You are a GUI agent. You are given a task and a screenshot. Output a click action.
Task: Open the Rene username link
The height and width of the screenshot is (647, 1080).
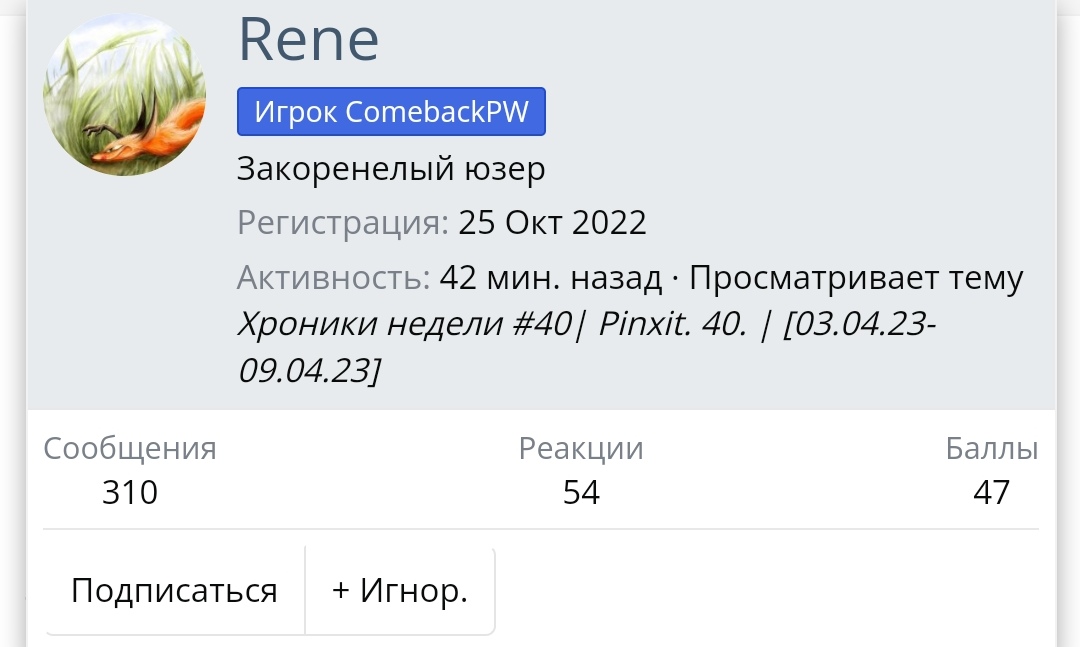click(x=308, y=39)
